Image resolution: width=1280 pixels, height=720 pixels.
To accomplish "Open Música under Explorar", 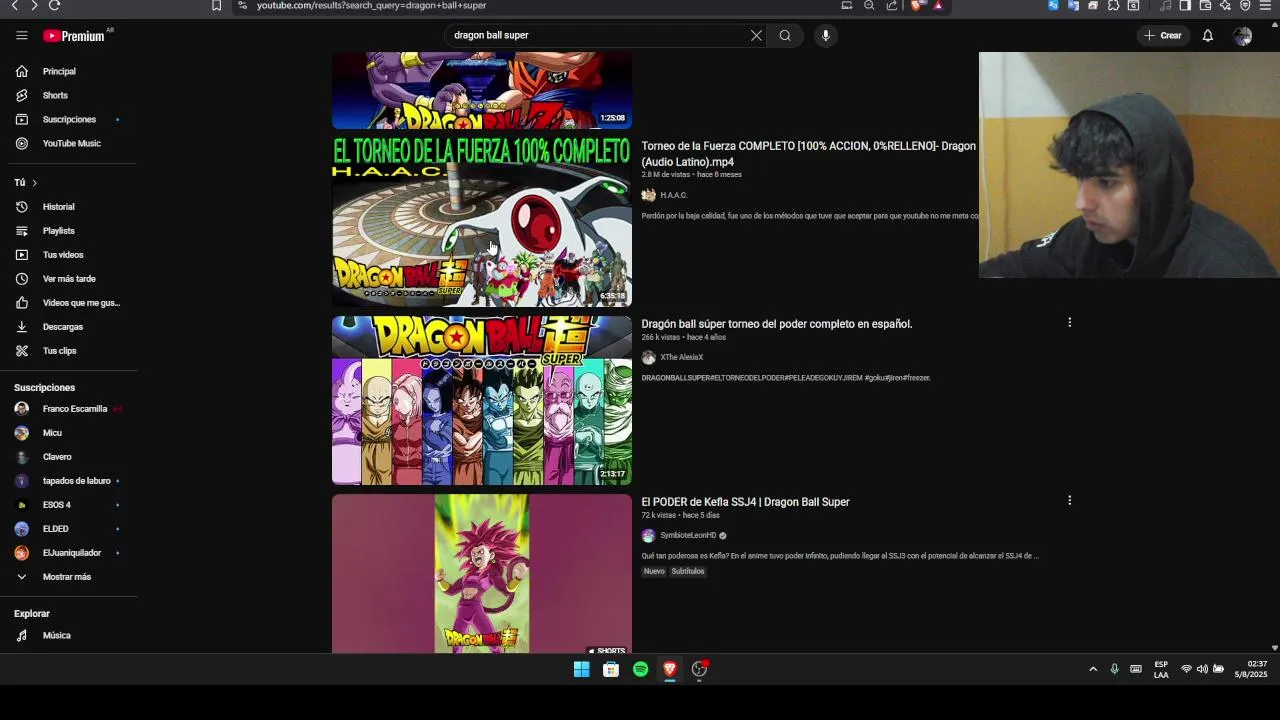I will pos(56,636).
